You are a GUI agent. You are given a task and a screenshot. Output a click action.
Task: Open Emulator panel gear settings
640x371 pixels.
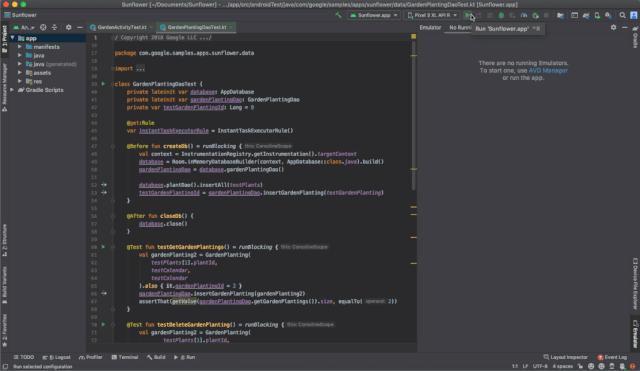pyautogui.click(x=613, y=27)
